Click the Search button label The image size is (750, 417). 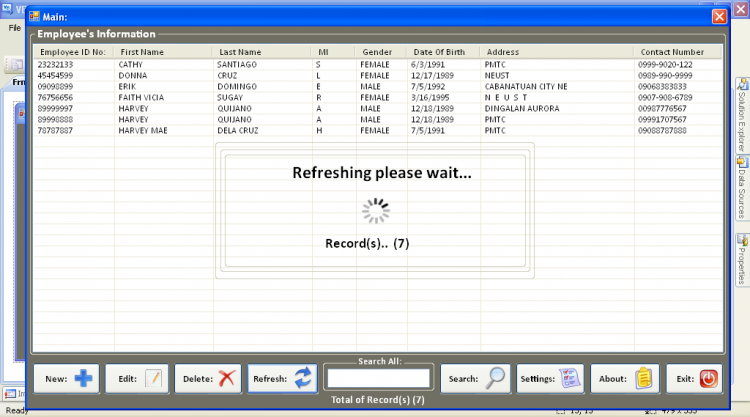point(463,379)
